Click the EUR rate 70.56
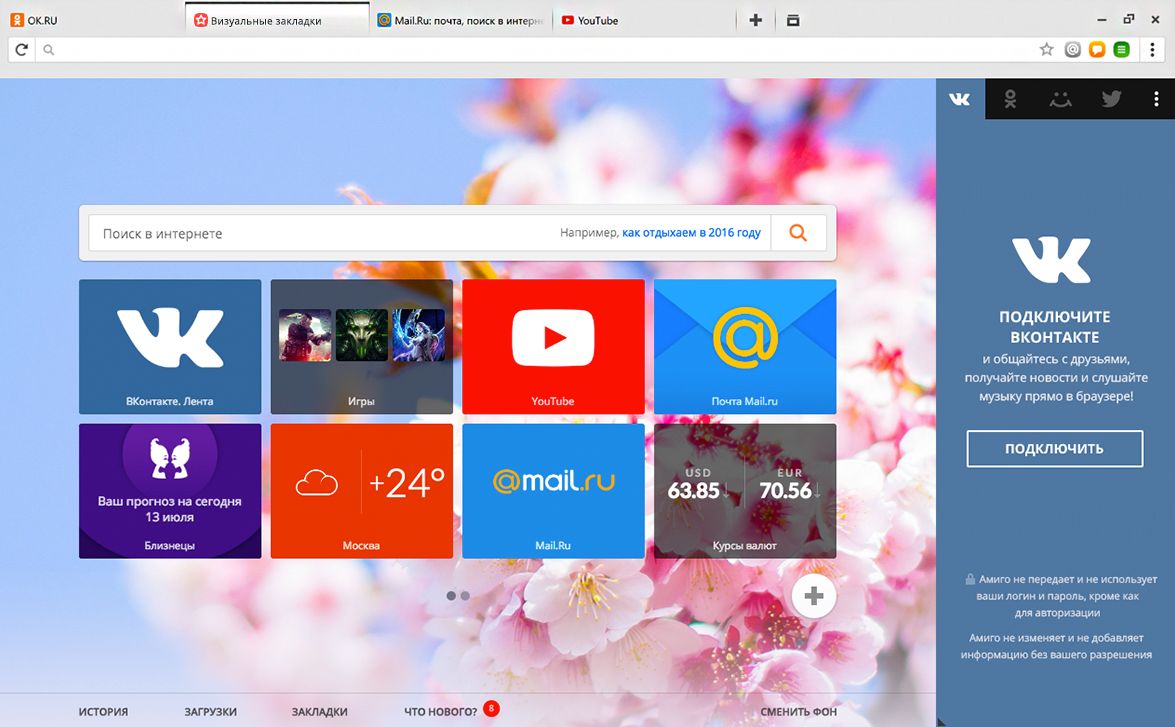The image size is (1175, 727). [x=785, y=491]
